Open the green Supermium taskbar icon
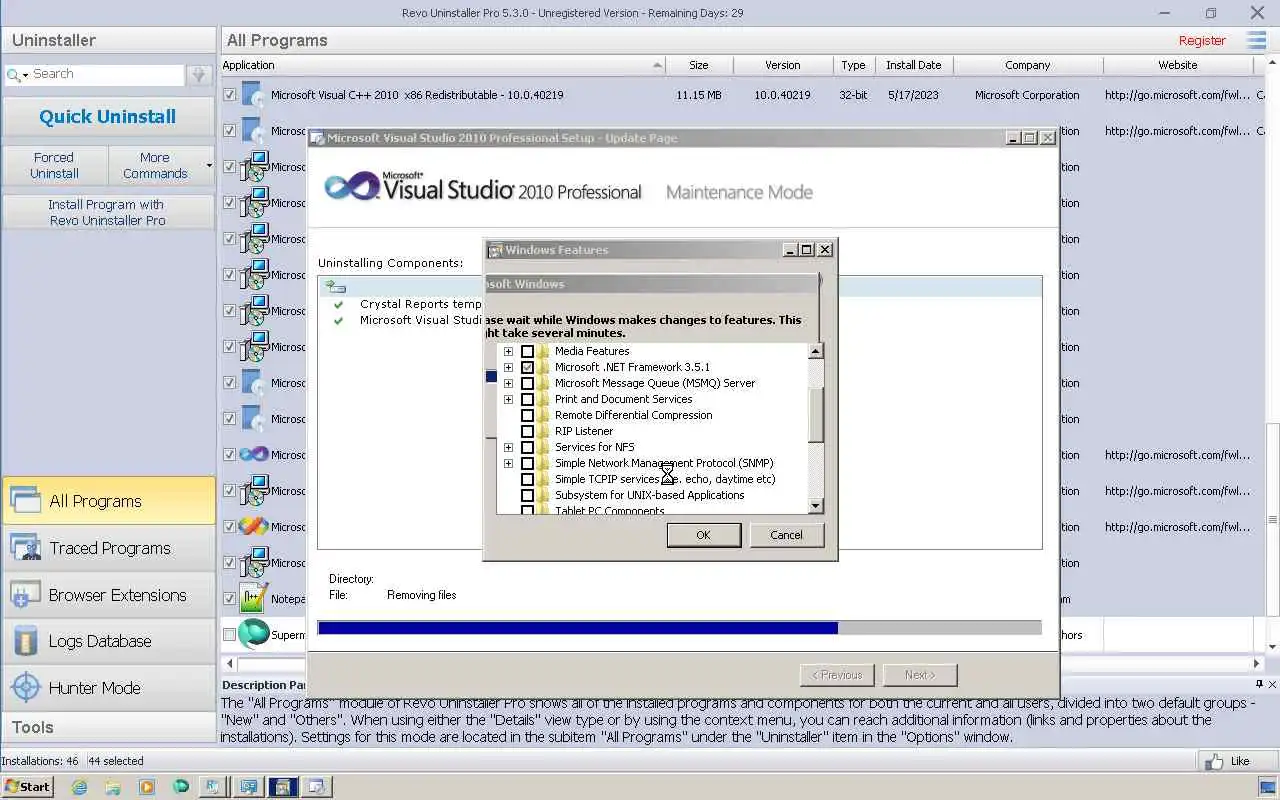 pos(180,787)
